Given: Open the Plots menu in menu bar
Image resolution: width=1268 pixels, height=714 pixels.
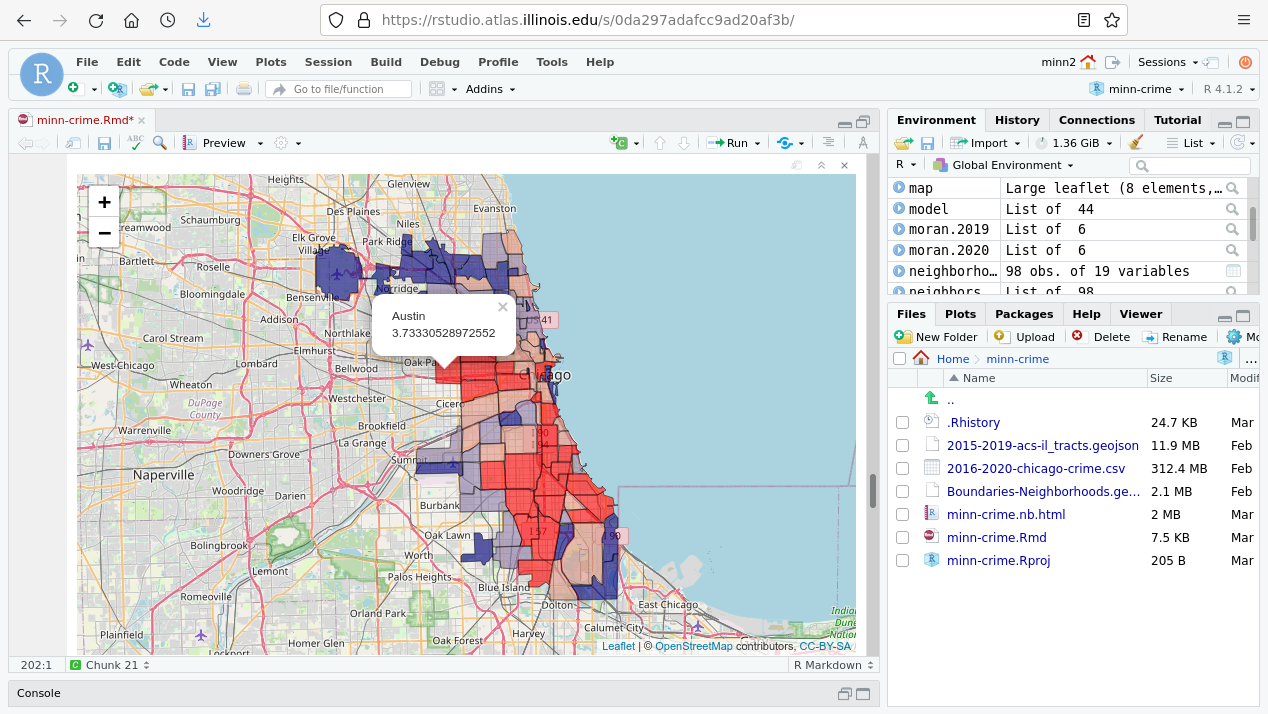Looking at the screenshot, I should pos(270,62).
